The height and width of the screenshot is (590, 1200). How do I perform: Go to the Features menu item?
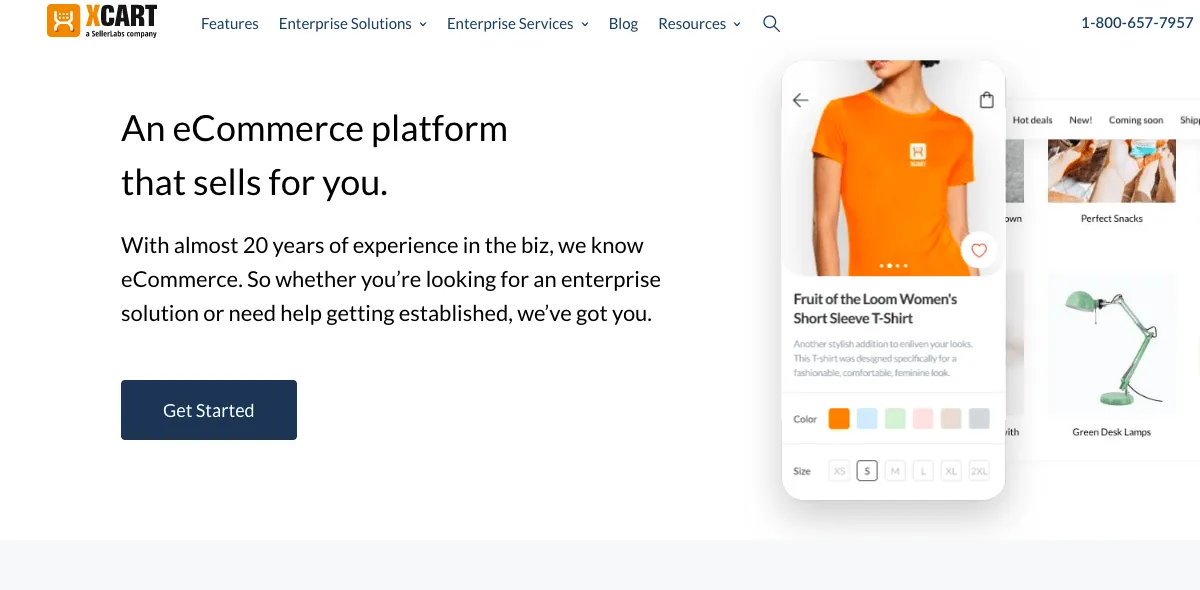230,23
